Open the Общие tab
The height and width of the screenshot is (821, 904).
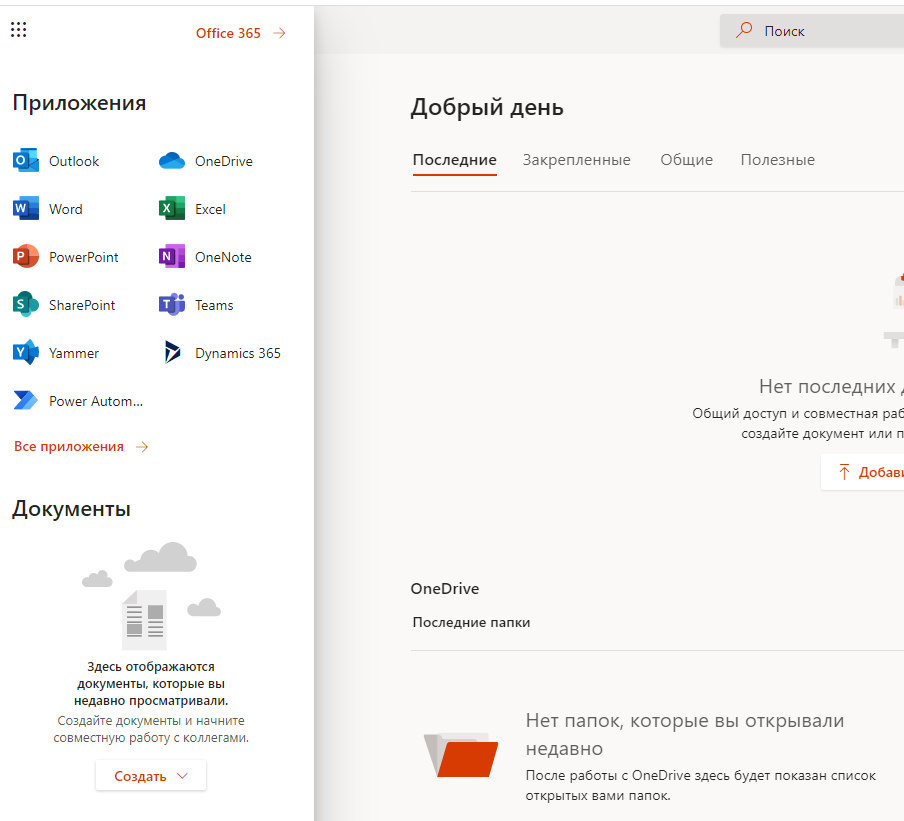(687, 160)
